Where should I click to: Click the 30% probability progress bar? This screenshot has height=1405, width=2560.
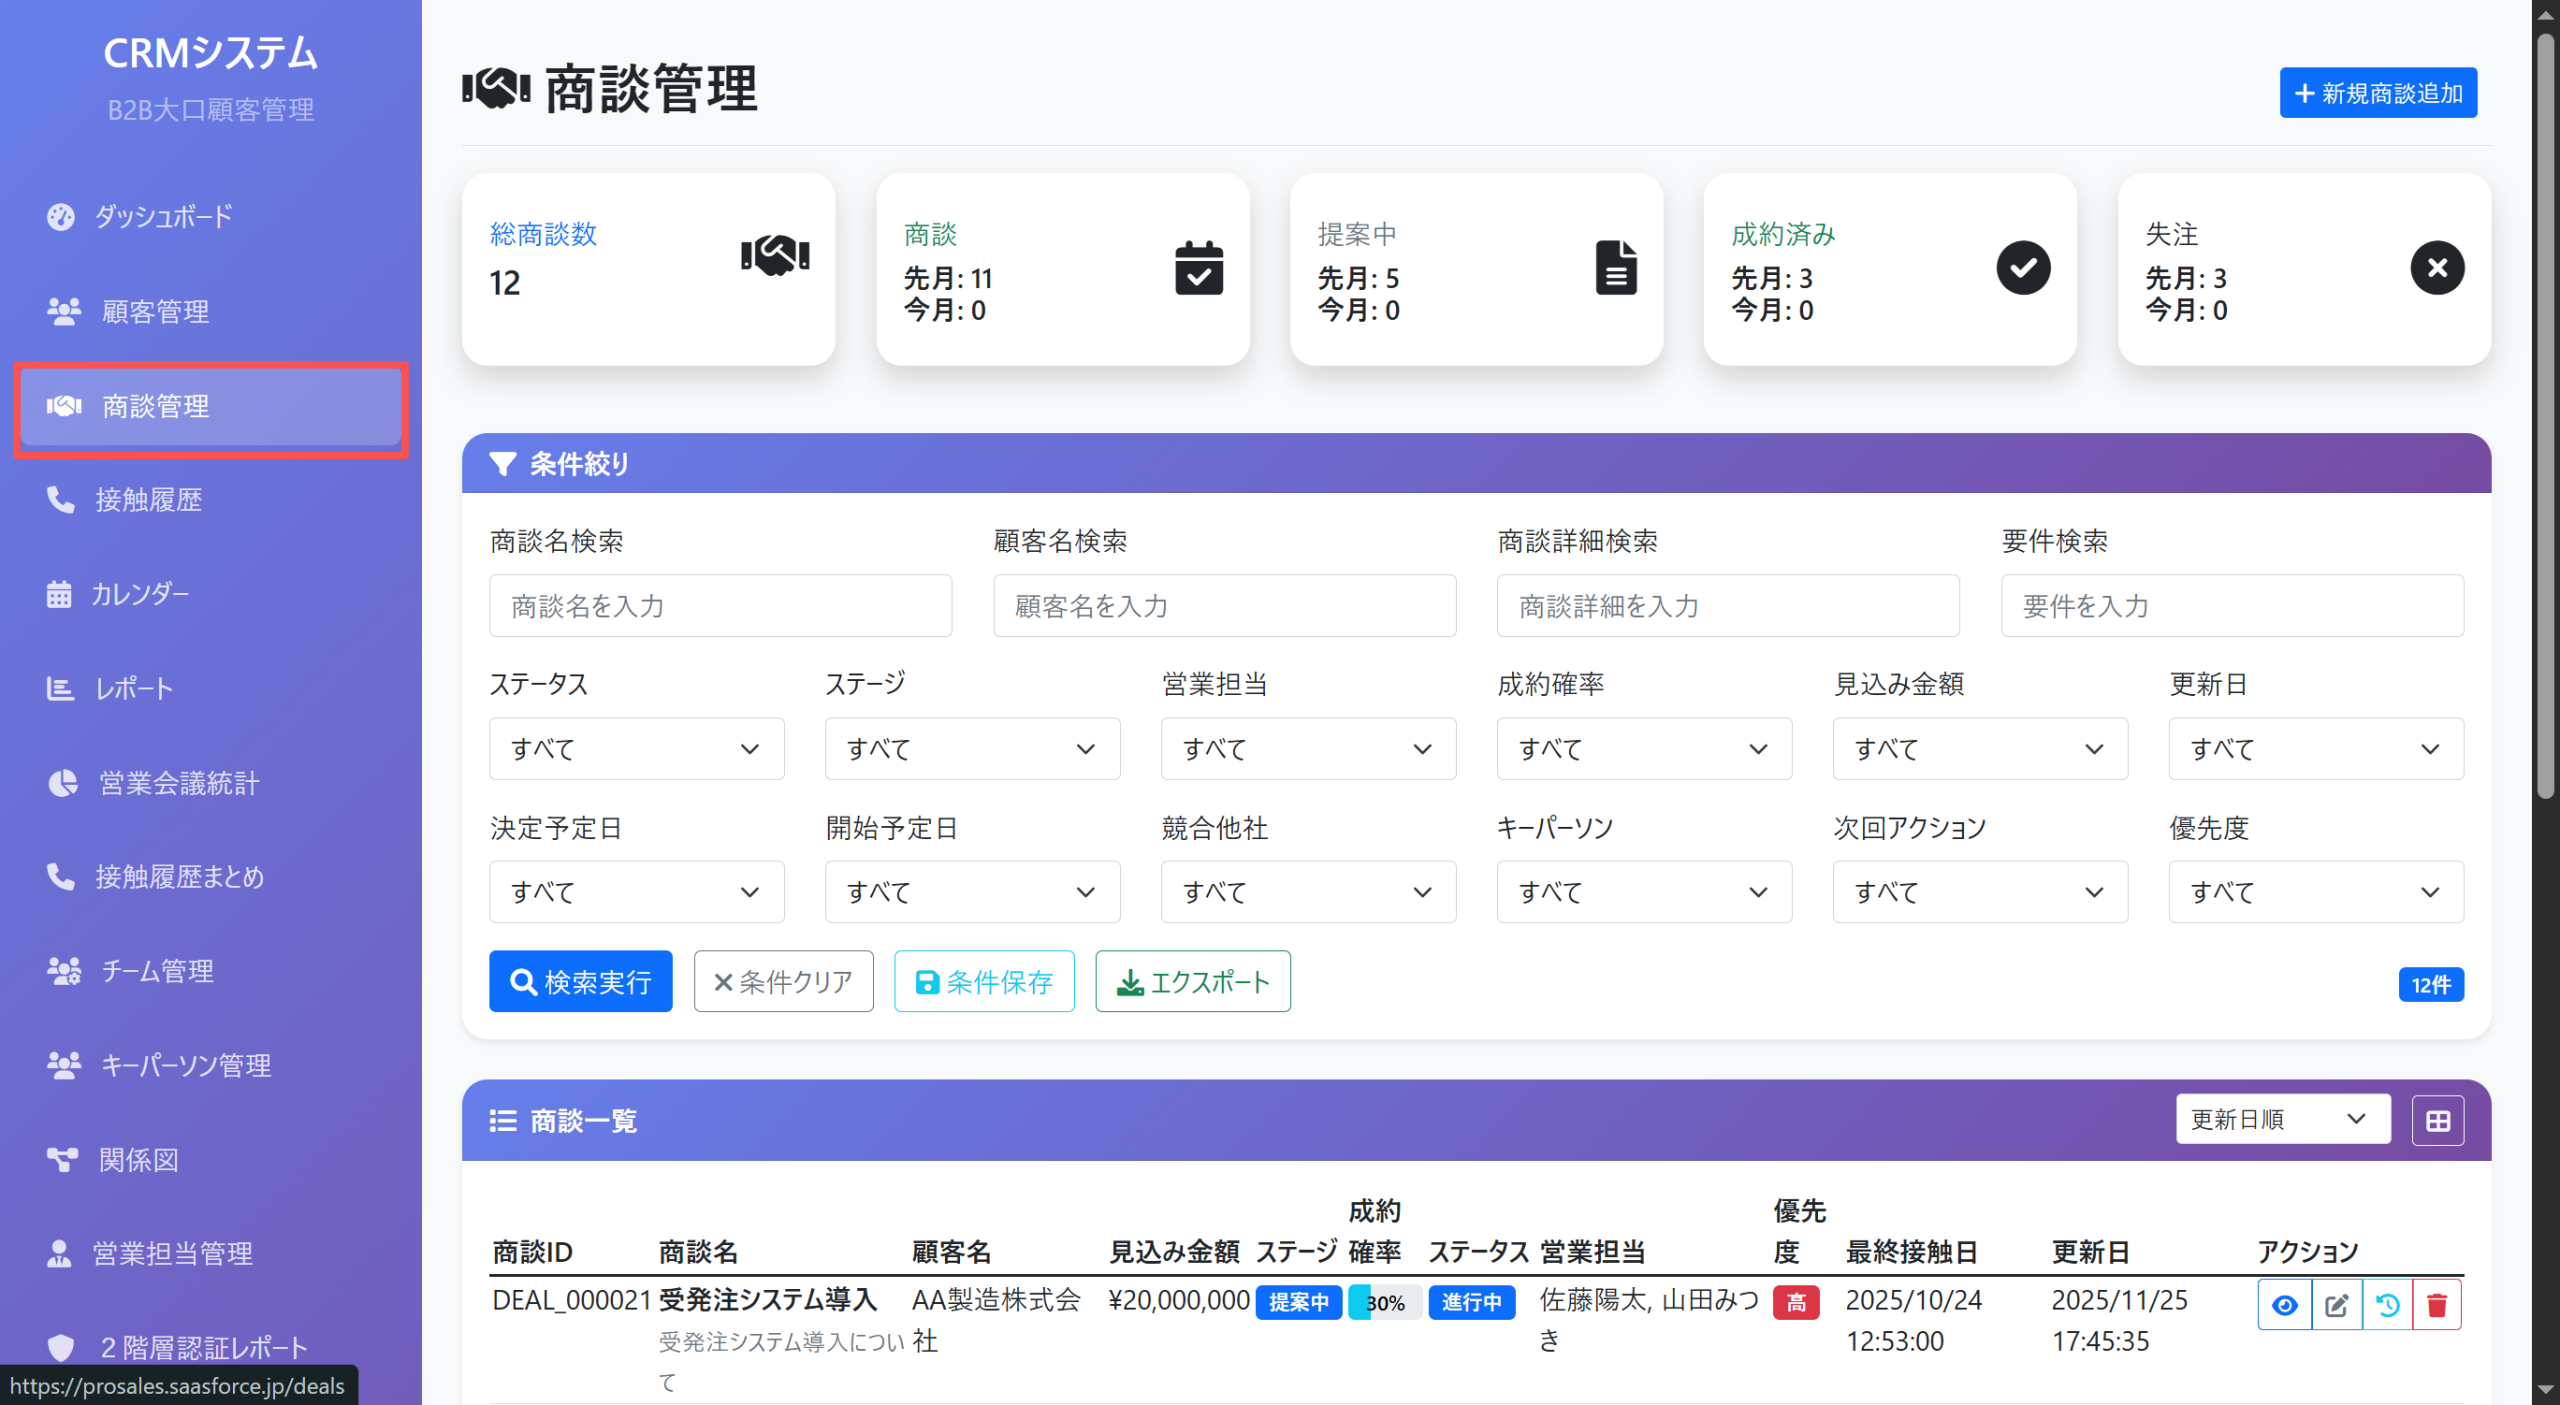click(1385, 1303)
